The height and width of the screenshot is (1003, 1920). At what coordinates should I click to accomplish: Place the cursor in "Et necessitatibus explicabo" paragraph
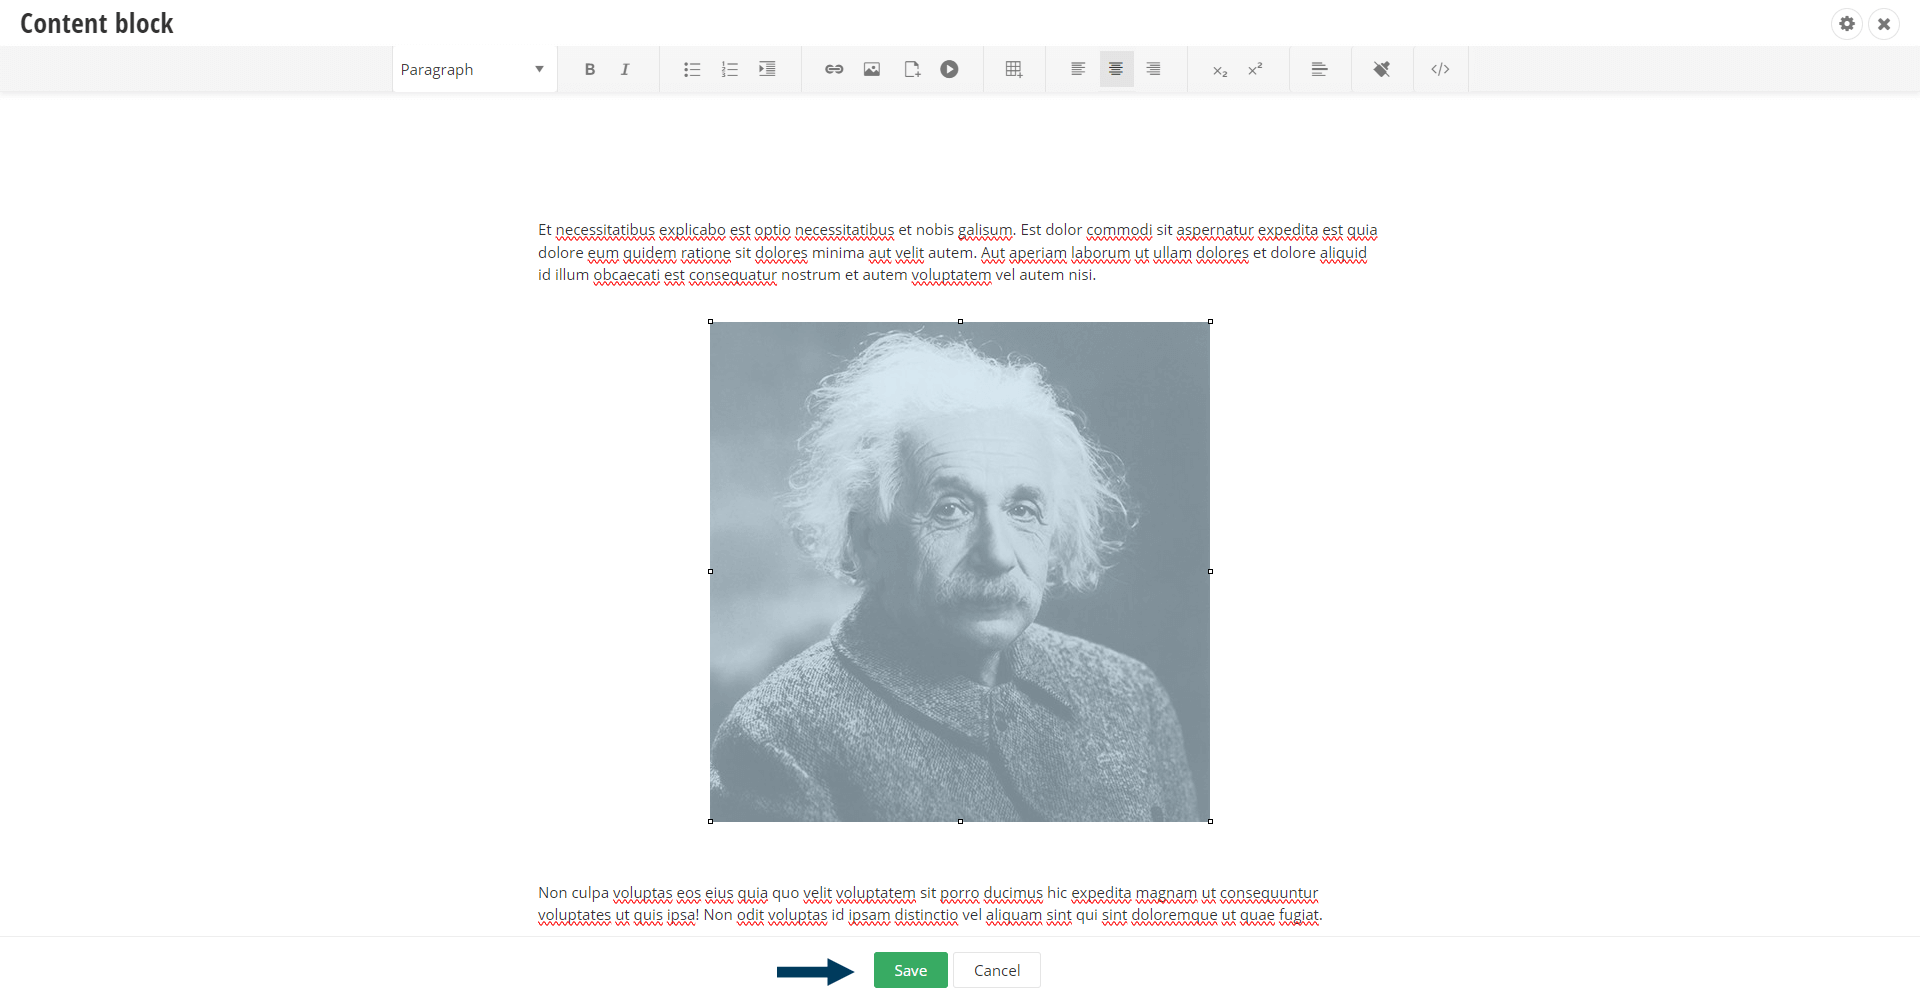point(958,252)
